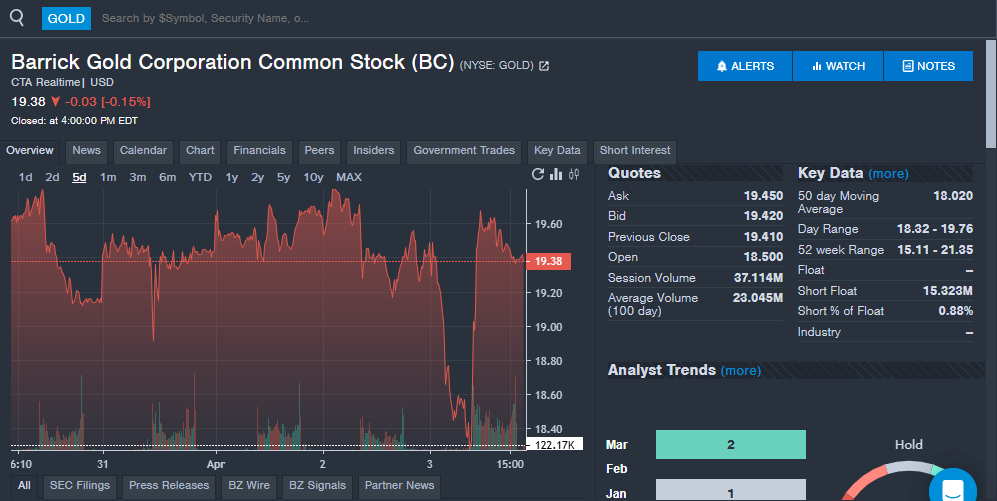Screen dimensions: 997x501
Task: Switch to the Short Interest tab
Action: click(x=635, y=151)
